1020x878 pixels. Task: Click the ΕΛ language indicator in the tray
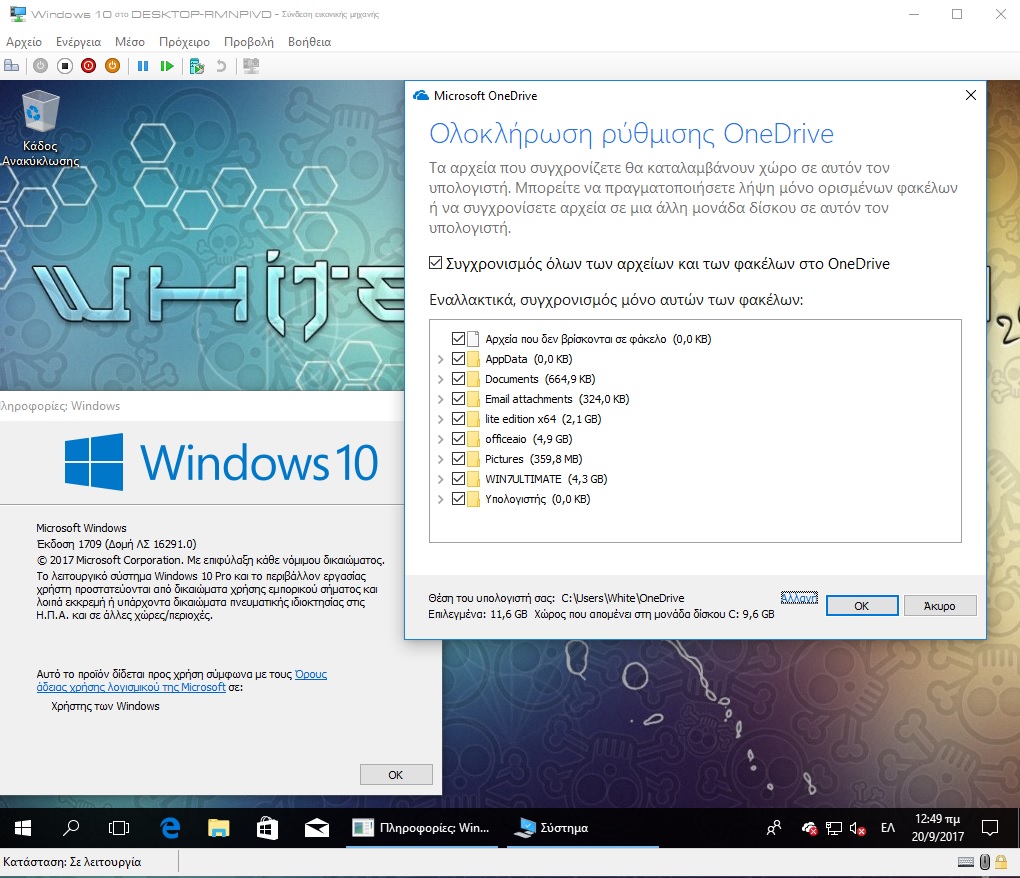(x=888, y=828)
